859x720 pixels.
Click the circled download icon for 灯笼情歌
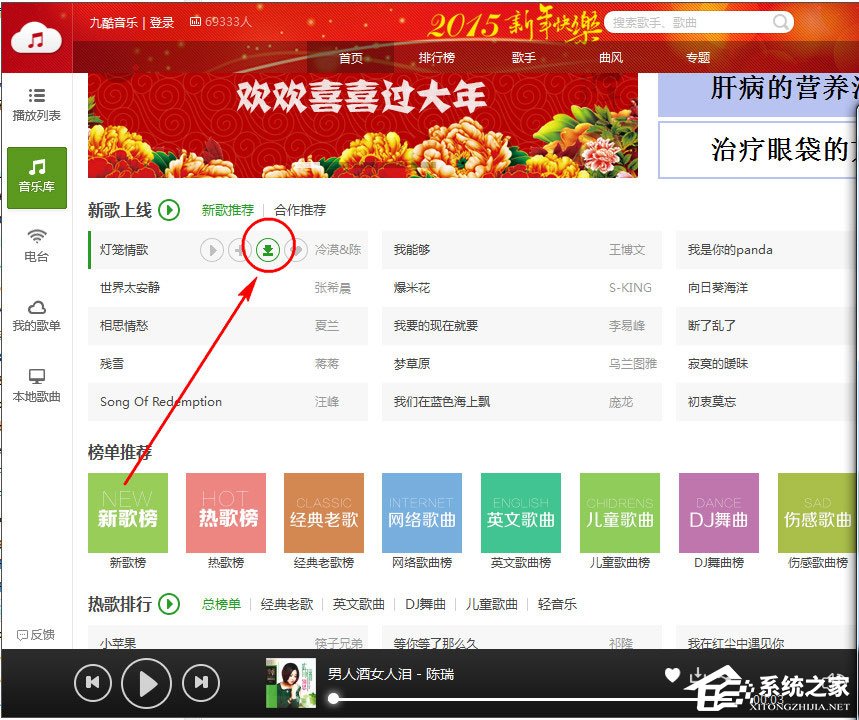[267, 250]
